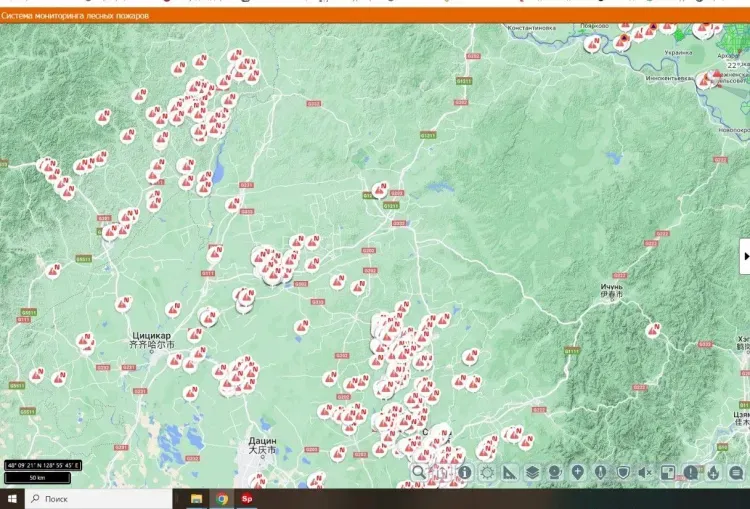This screenshot has width=750, height=509.
Task: Expand the side panel using right-edge arrow
Action: tap(744, 256)
